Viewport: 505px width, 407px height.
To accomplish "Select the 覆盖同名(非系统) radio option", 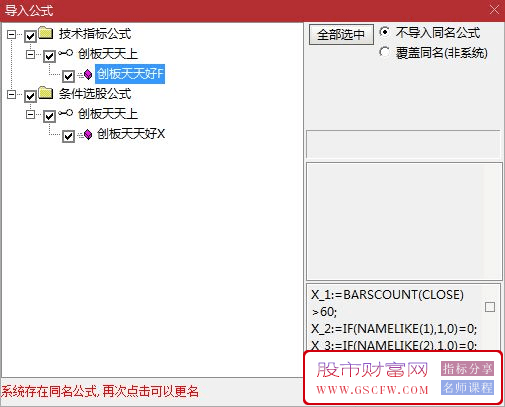I will pyautogui.click(x=384, y=52).
